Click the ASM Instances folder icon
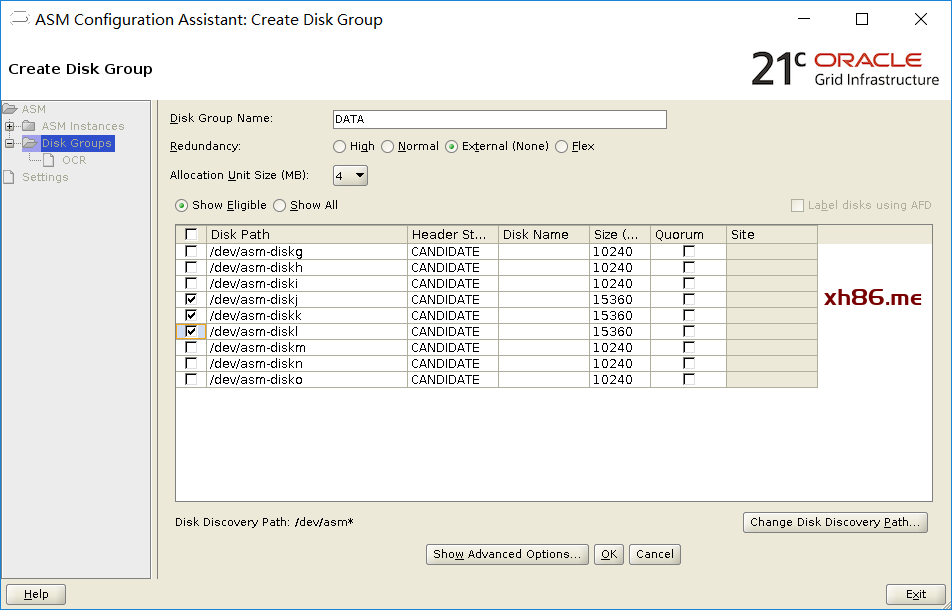 pos(29,126)
